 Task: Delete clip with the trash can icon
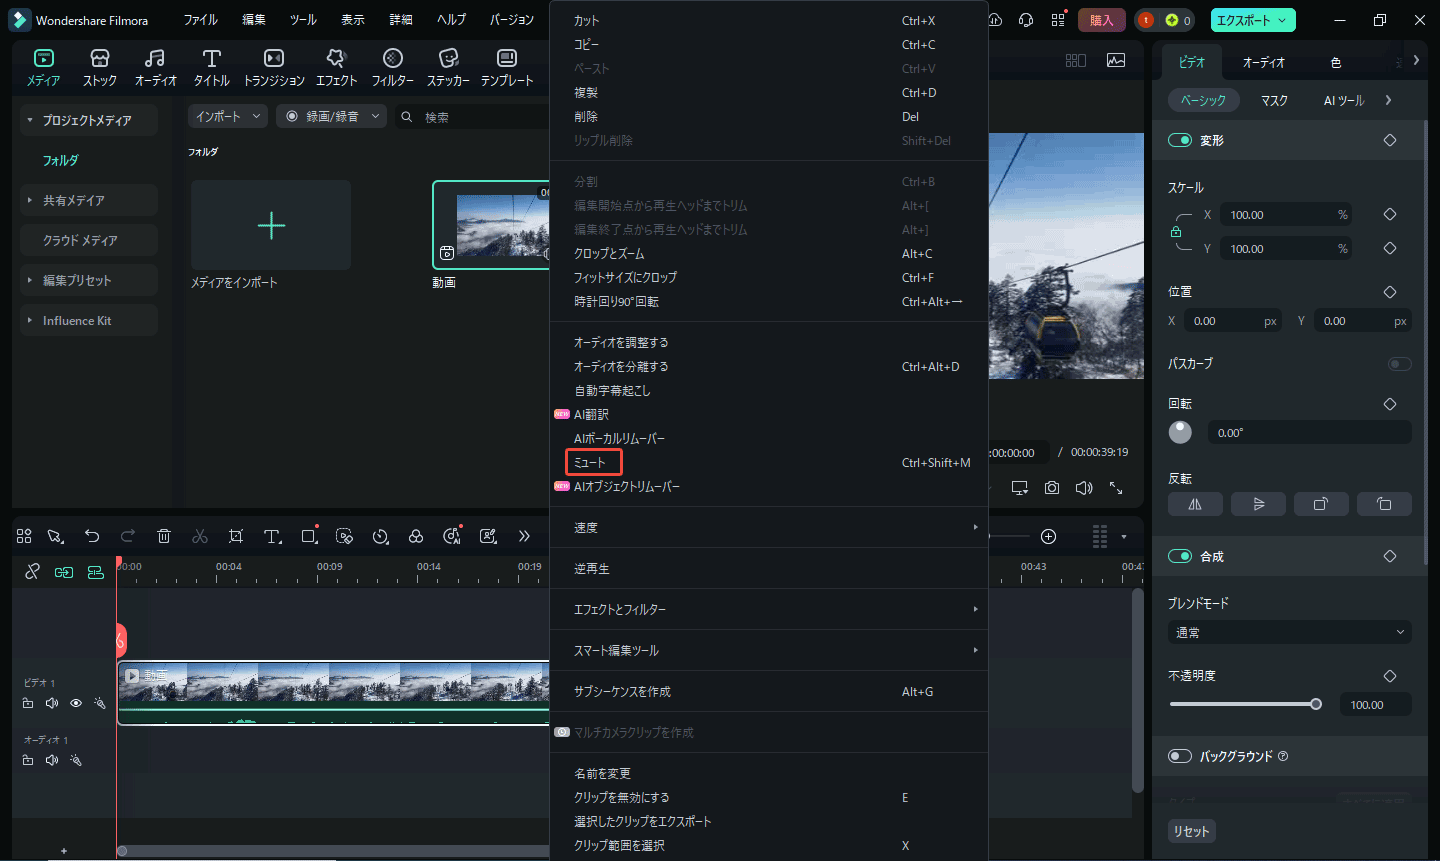[164, 537]
